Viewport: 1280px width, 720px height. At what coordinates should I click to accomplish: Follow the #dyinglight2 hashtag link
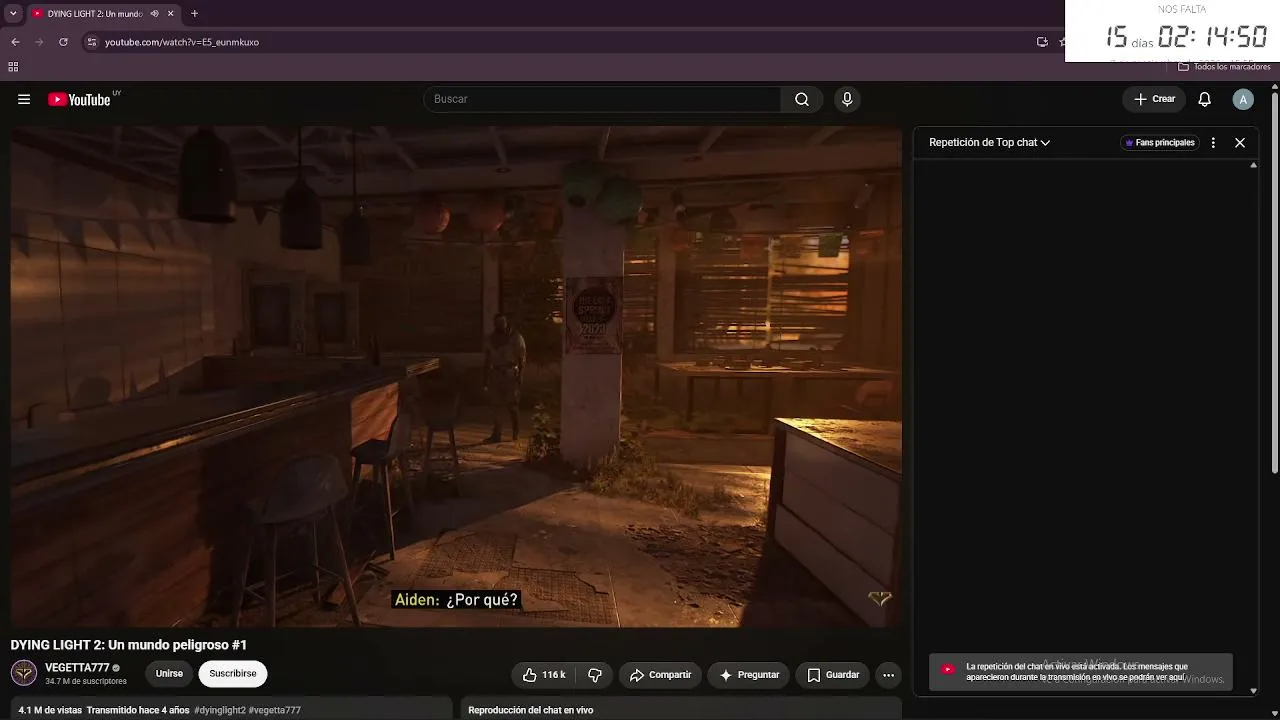click(x=220, y=710)
